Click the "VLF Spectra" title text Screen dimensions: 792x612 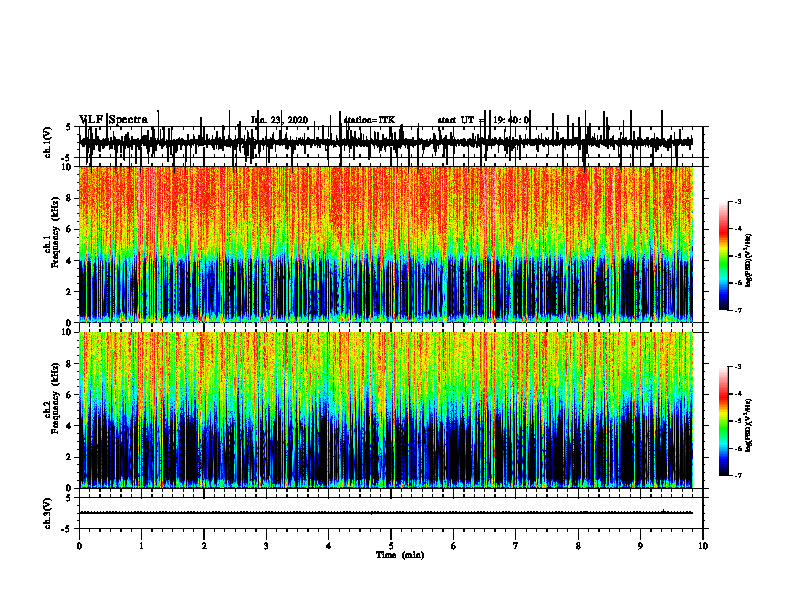pyautogui.click(x=114, y=120)
